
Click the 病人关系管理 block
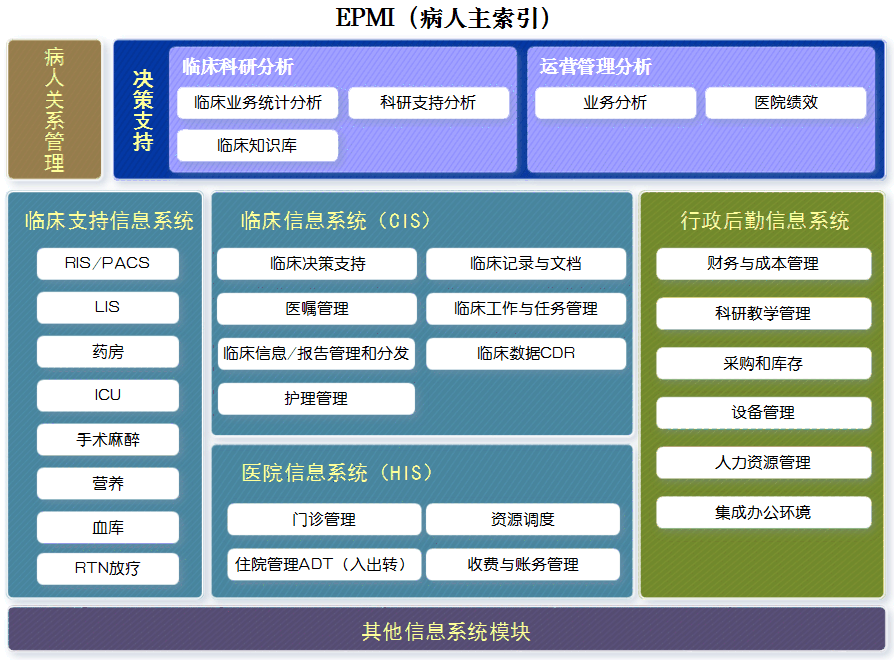click(54, 109)
